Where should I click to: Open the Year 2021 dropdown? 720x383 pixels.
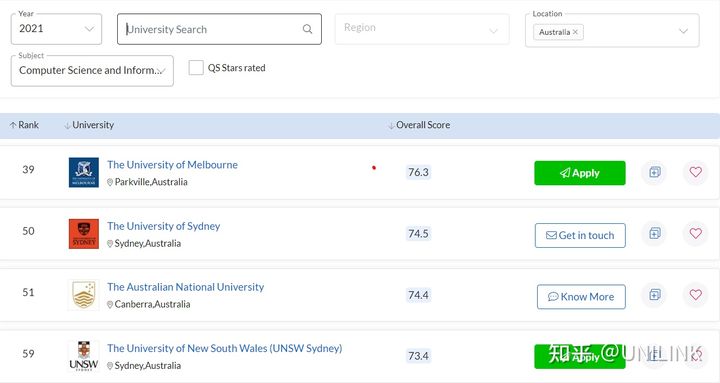(56, 29)
